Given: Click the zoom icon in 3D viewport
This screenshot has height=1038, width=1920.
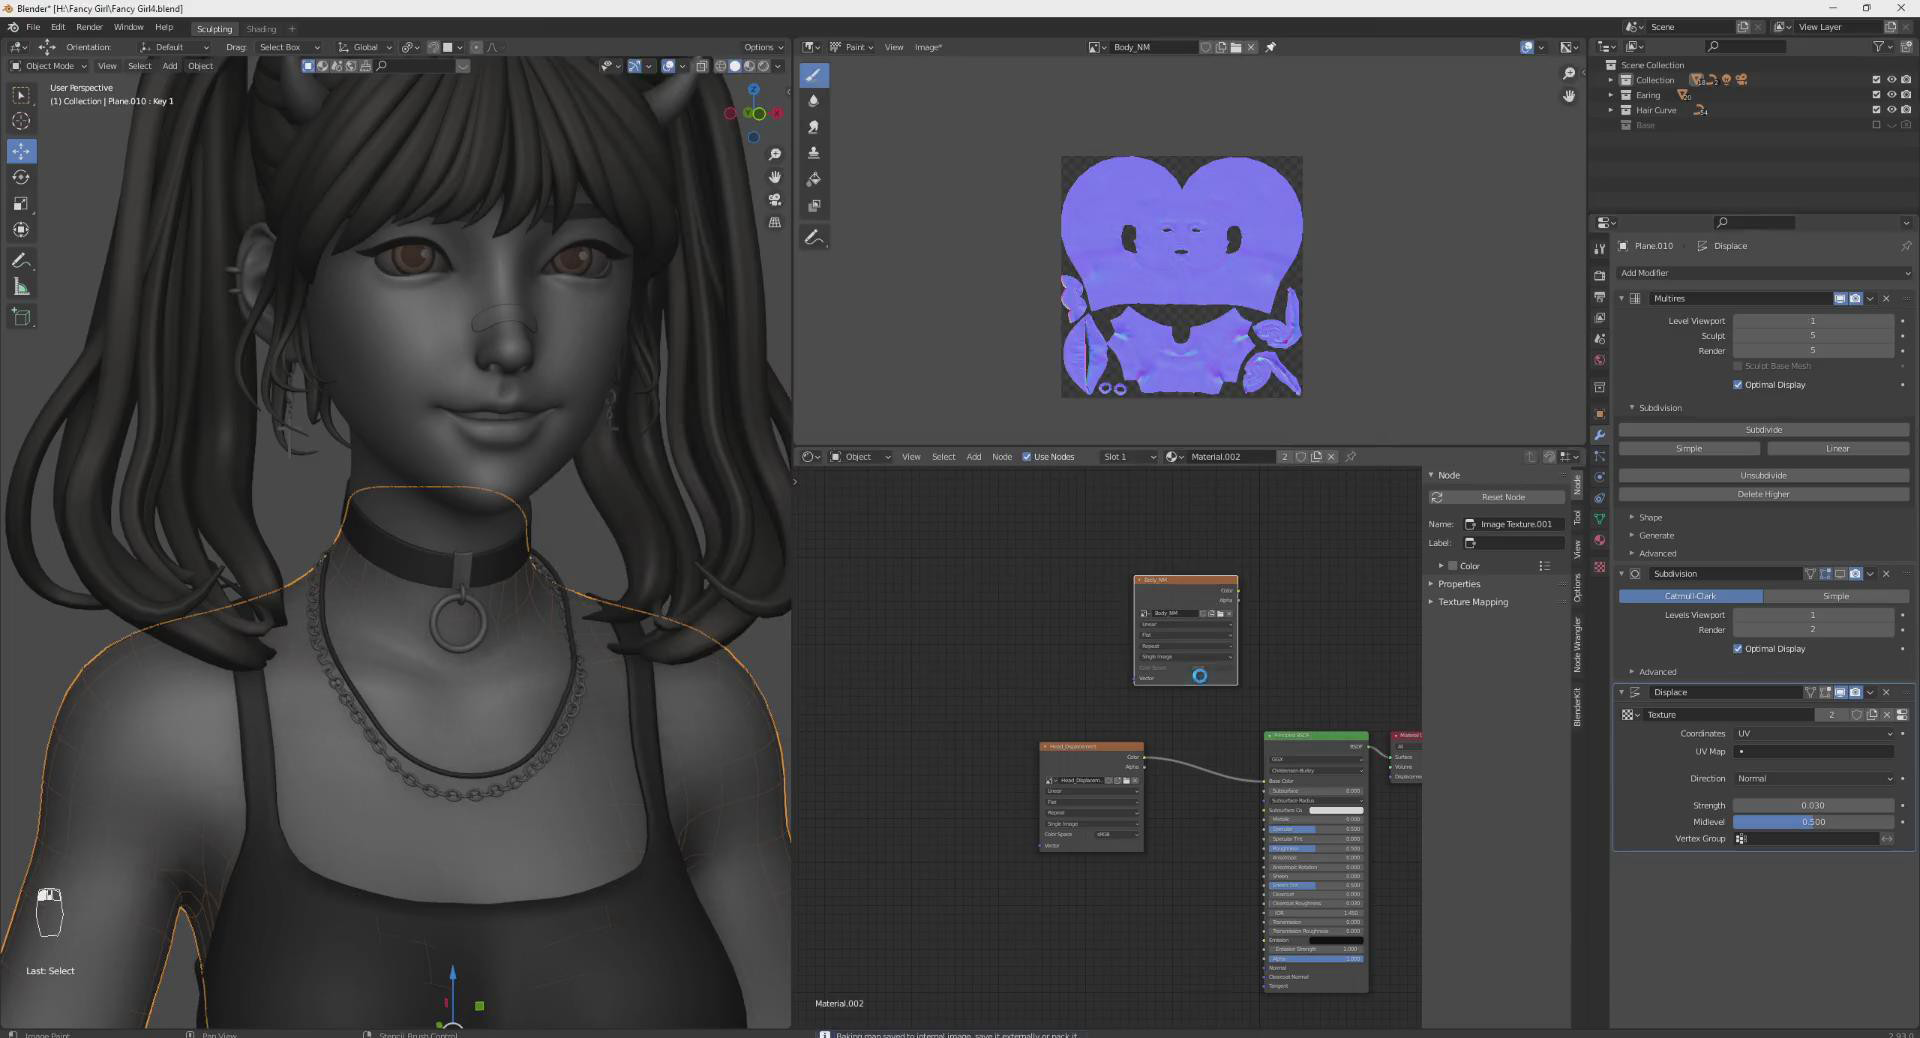Looking at the screenshot, I should [x=775, y=154].
